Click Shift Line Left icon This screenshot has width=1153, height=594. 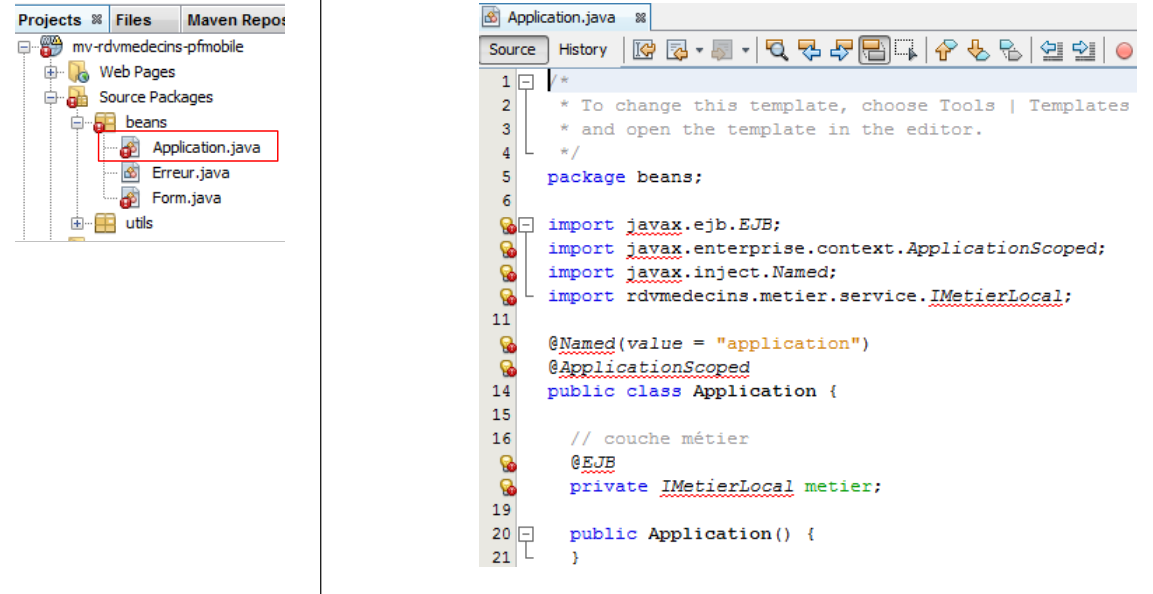coord(1050,50)
